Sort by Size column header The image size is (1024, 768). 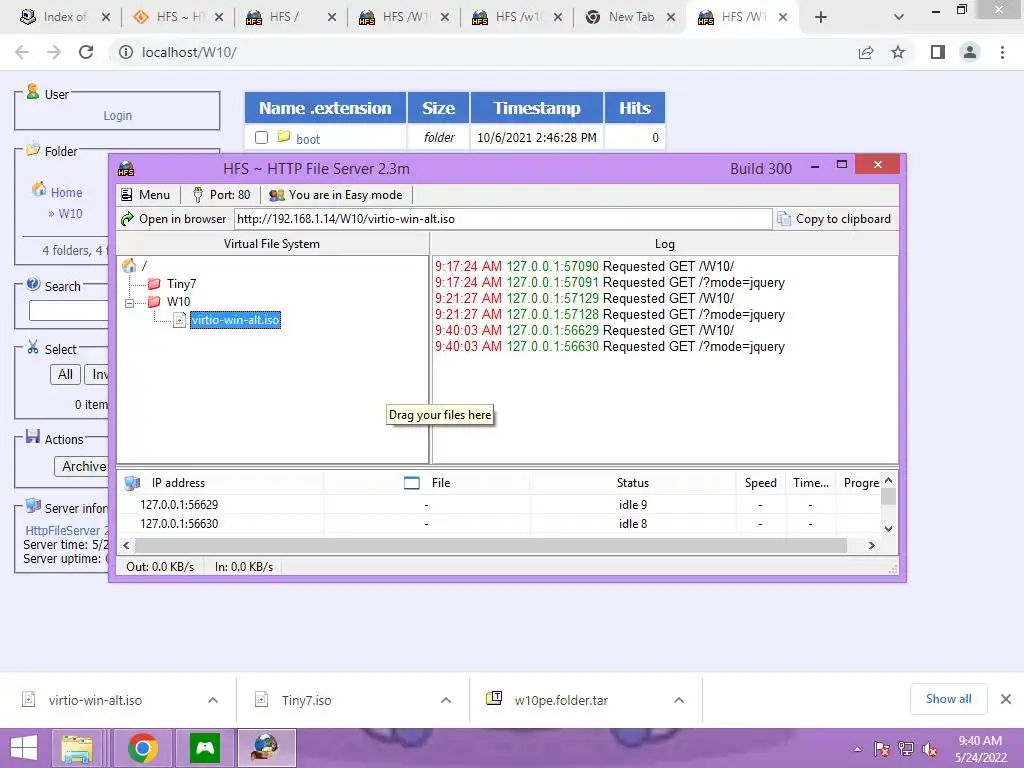tap(438, 108)
